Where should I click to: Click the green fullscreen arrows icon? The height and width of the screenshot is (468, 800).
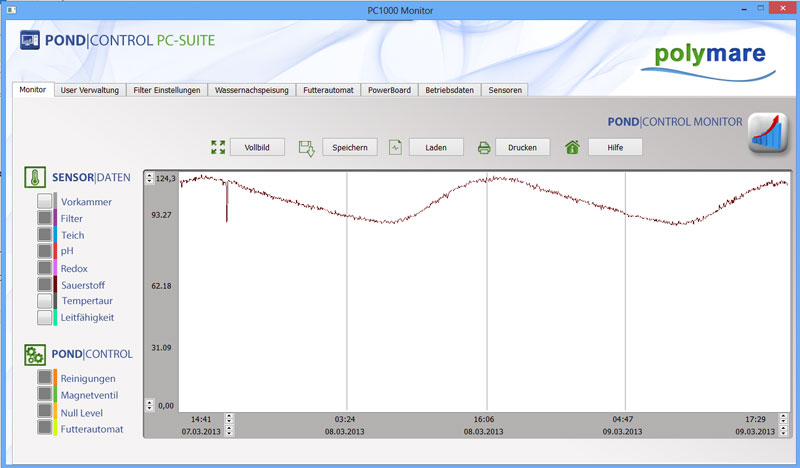[x=219, y=147]
